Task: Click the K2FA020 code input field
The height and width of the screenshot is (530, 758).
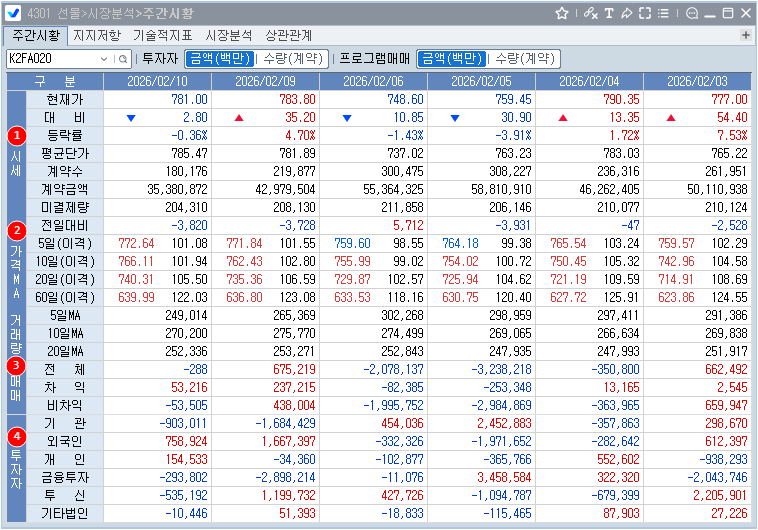Action: click(x=50, y=59)
